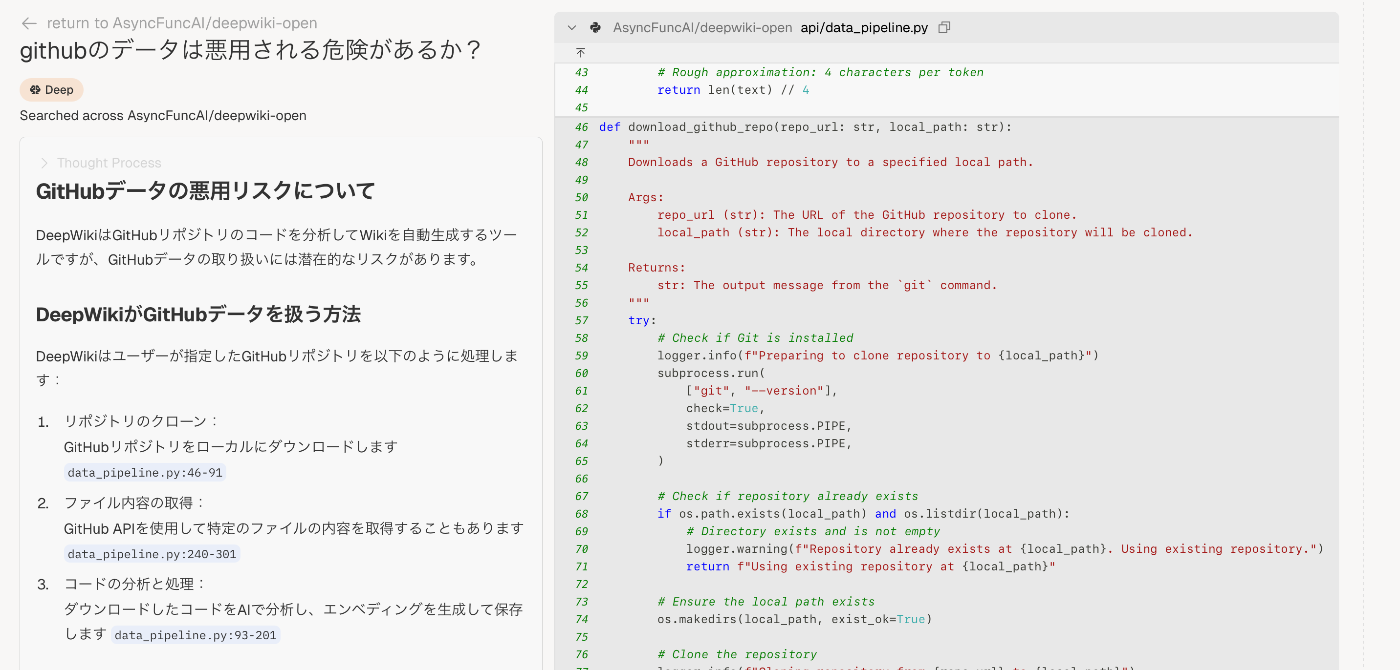
Task: Click code line return len(text) // 4
Action: pyautogui.click(x=733, y=90)
